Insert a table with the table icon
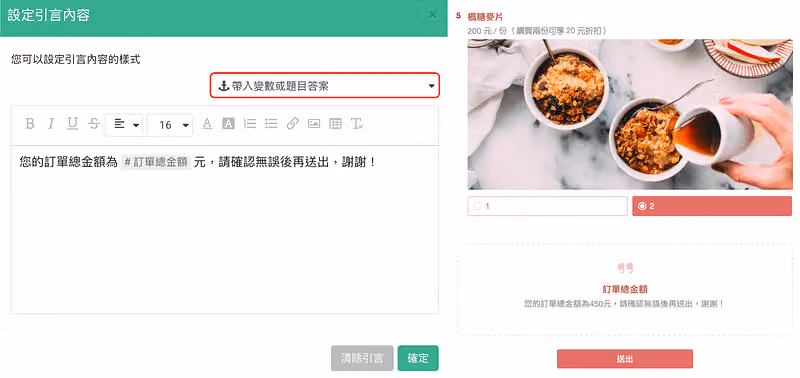800x378 pixels. tap(335, 124)
